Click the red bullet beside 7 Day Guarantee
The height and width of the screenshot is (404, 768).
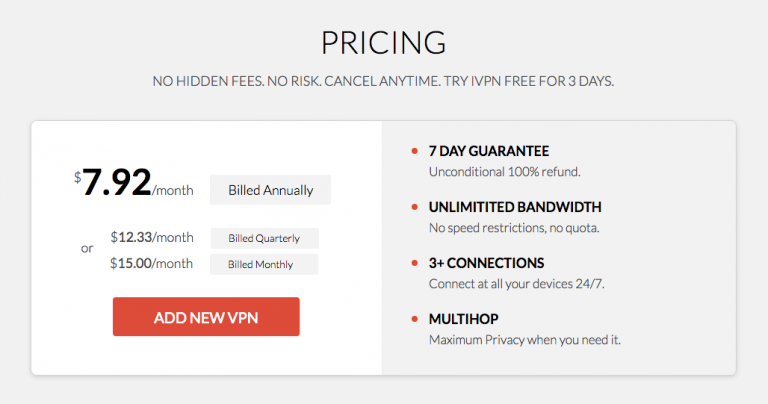click(x=415, y=152)
